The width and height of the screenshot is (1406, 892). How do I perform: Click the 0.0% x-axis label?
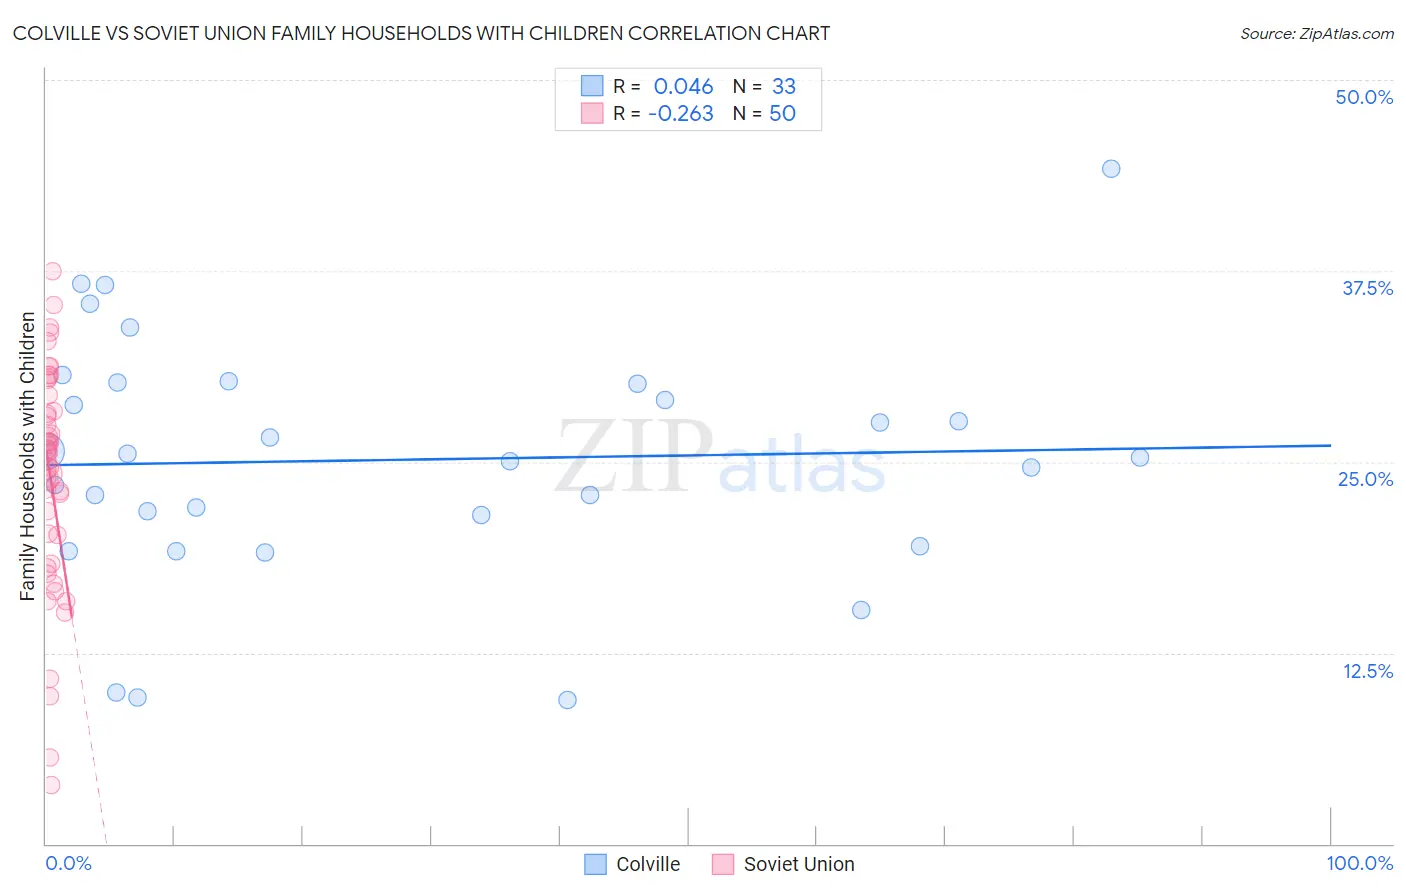69,863
